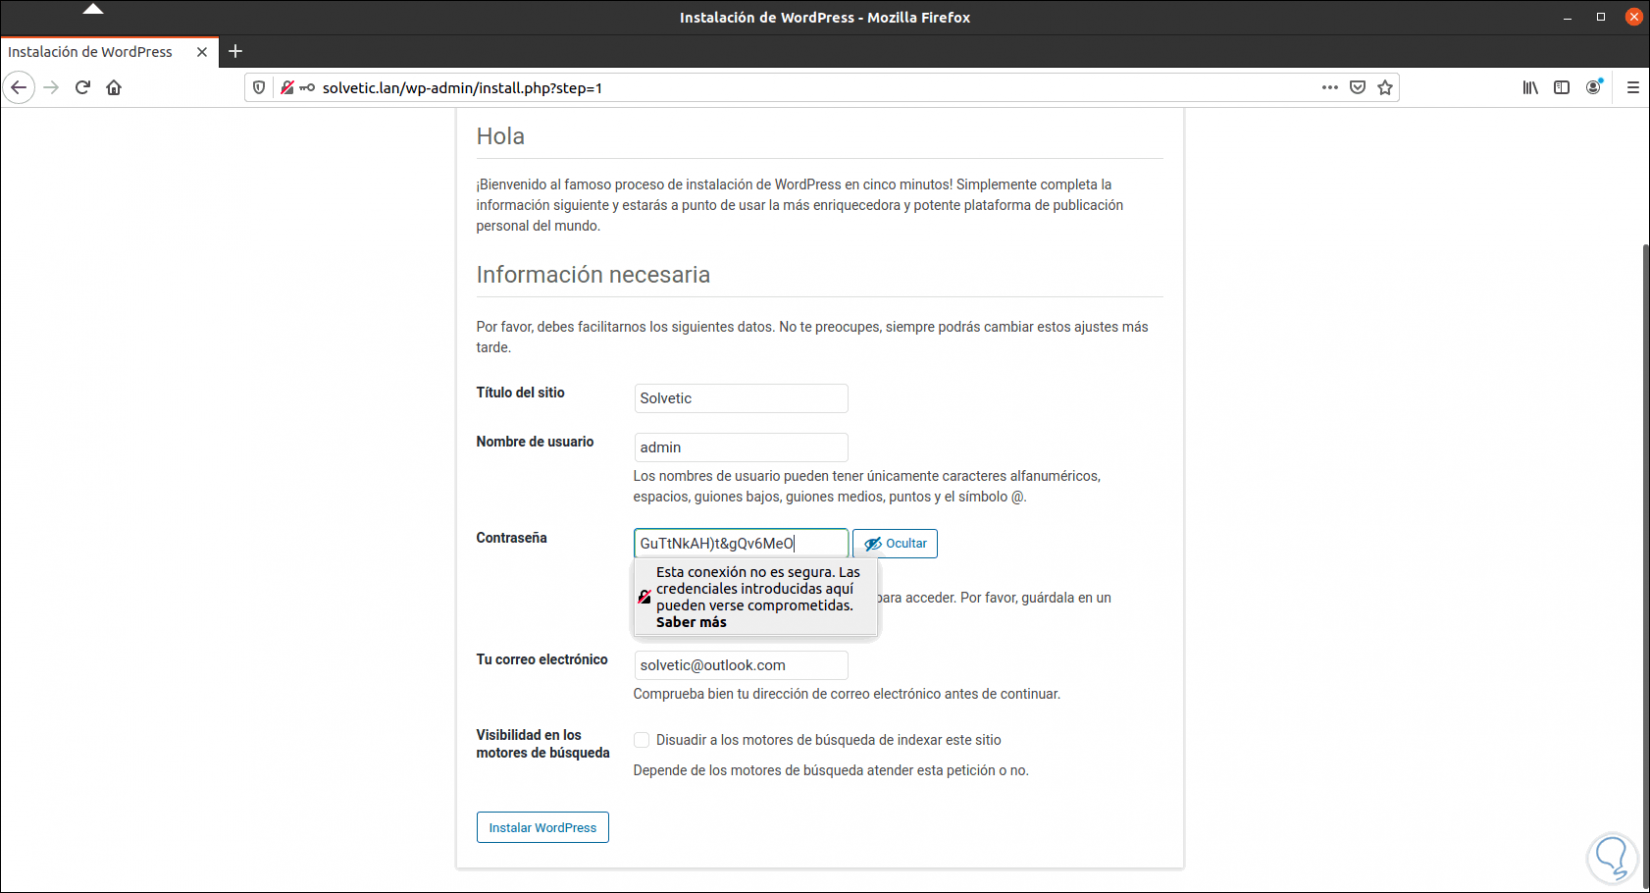Toggle the sidebar view

pyautogui.click(x=1561, y=88)
